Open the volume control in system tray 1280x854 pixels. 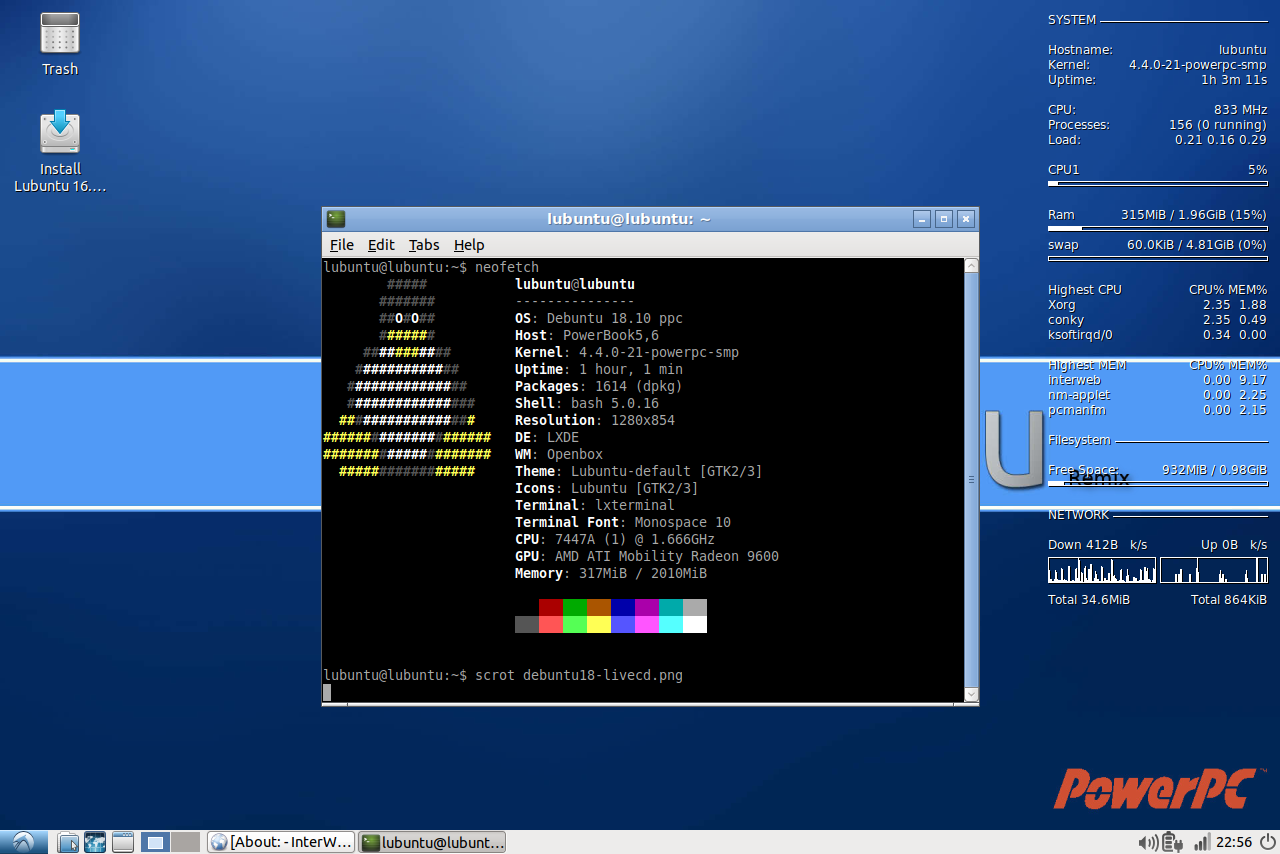(1147, 842)
